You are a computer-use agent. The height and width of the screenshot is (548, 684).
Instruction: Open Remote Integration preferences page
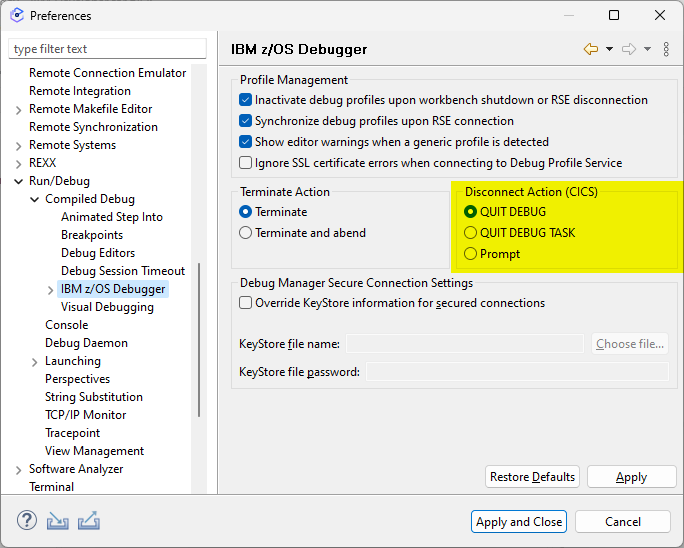(x=80, y=91)
